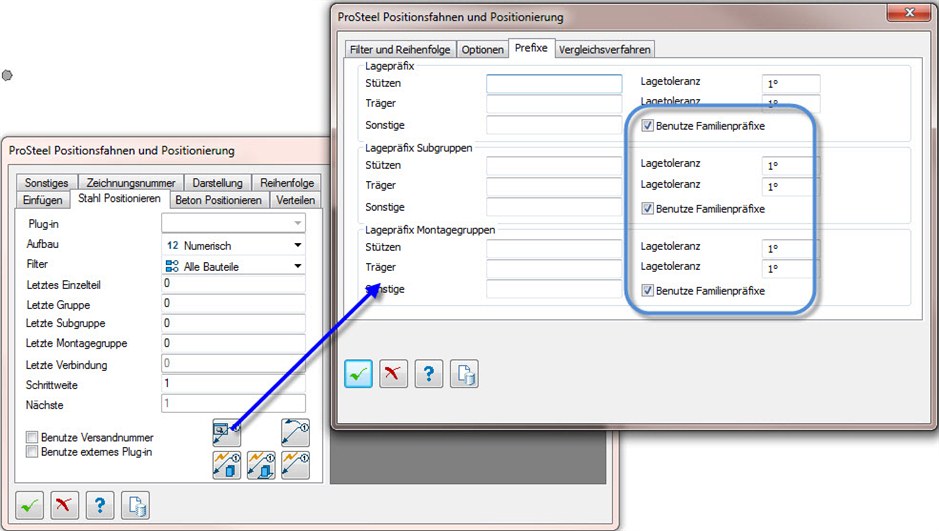Click Letzte Subgruppe input field
This screenshot has height=531, width=939.
[x=234, y=323]
